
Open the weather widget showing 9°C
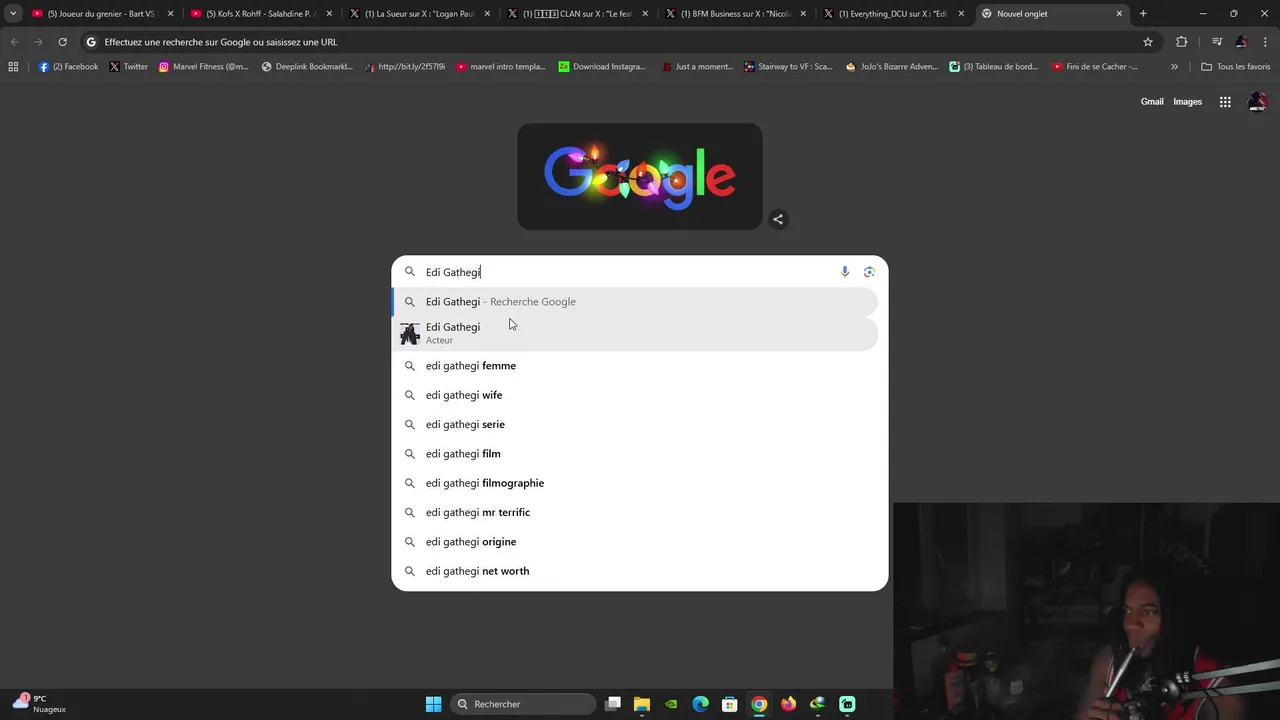(40, 703)
